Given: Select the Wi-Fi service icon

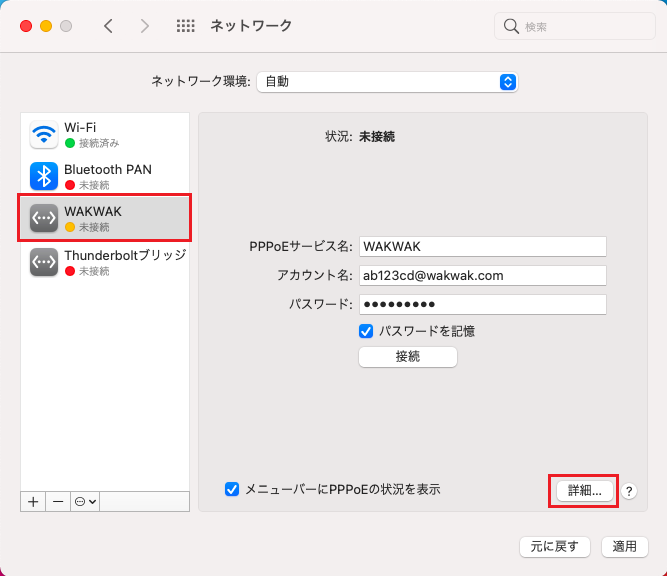Looking at the screenshot, I should pos(44,134).
